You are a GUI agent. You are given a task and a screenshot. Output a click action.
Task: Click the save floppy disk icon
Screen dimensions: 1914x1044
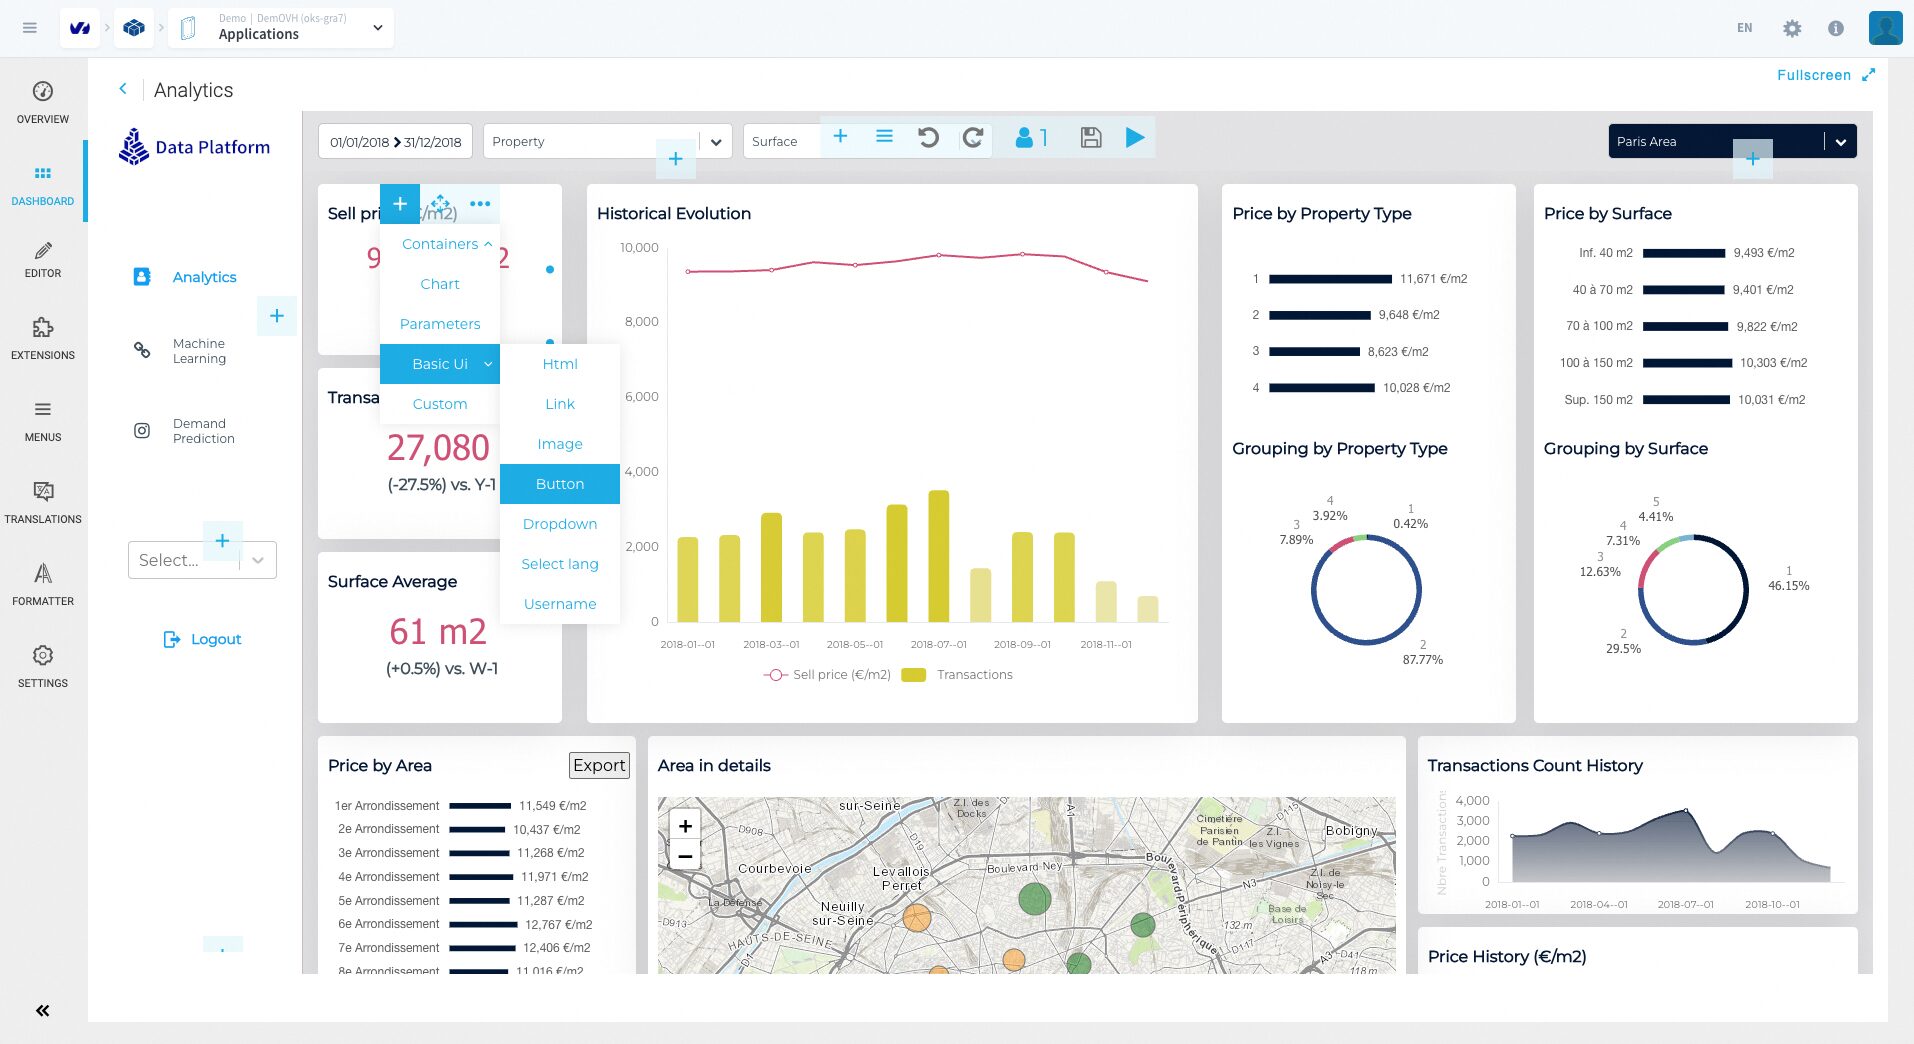(x=1091, y=138)
